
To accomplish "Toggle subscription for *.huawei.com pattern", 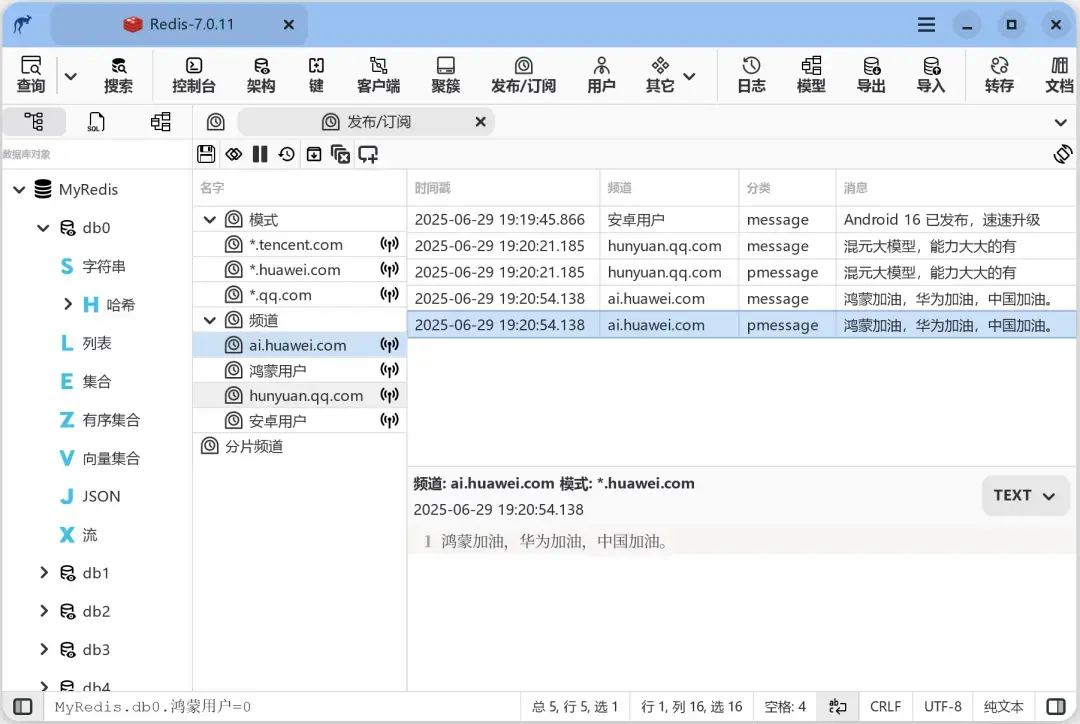I will pyautogui.click(x=390, y=269).
